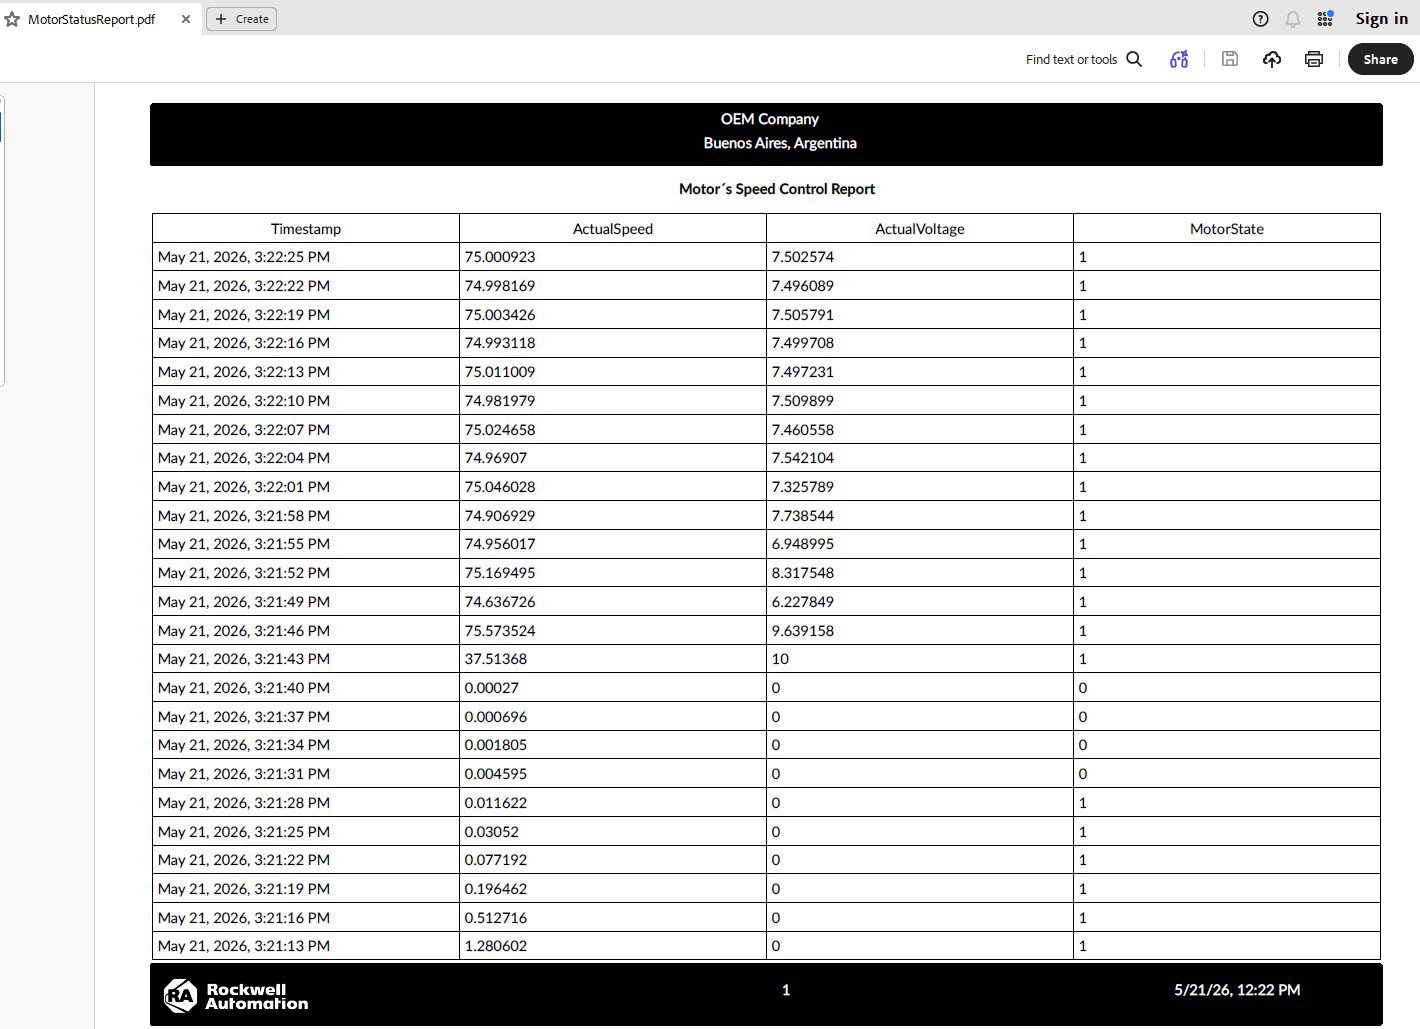Select speed value 75.000923
Image resolution: width=1420 pixels, height=1029 pixels.
pos(500,257)
